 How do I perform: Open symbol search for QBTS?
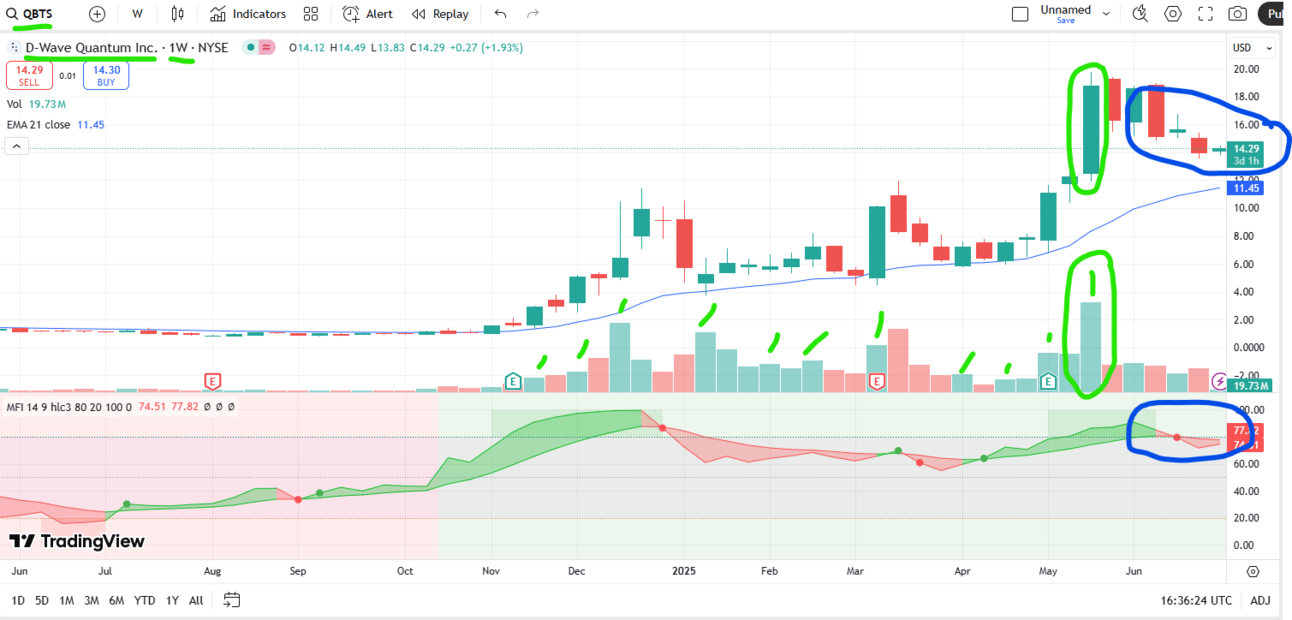pyautogui.click(x=30, y=14)
